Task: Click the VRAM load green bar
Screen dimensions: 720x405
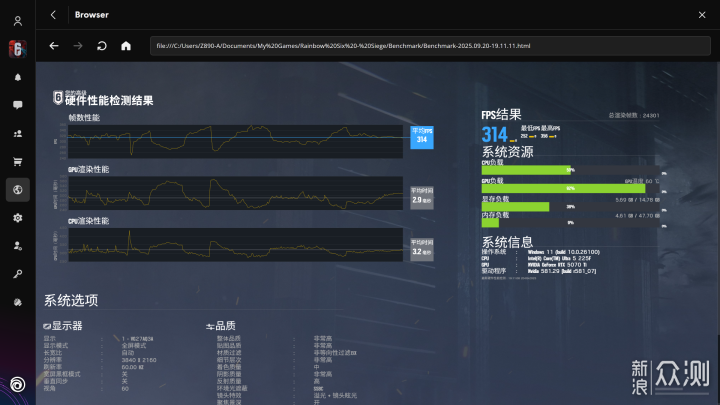Action: click(515, 207)
